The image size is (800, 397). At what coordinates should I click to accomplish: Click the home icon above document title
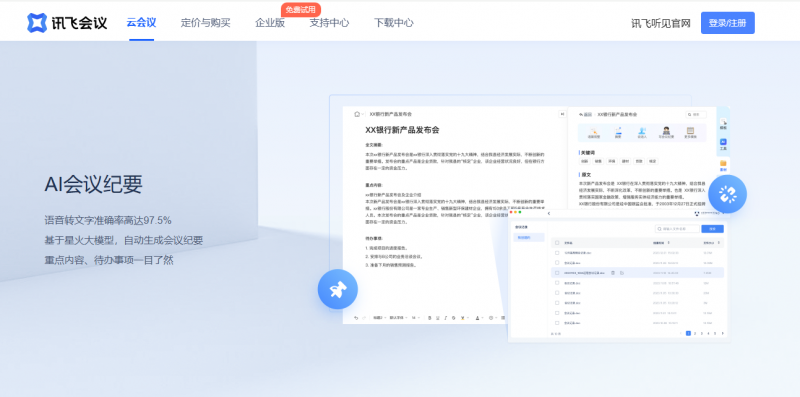(x=357, y=114)
